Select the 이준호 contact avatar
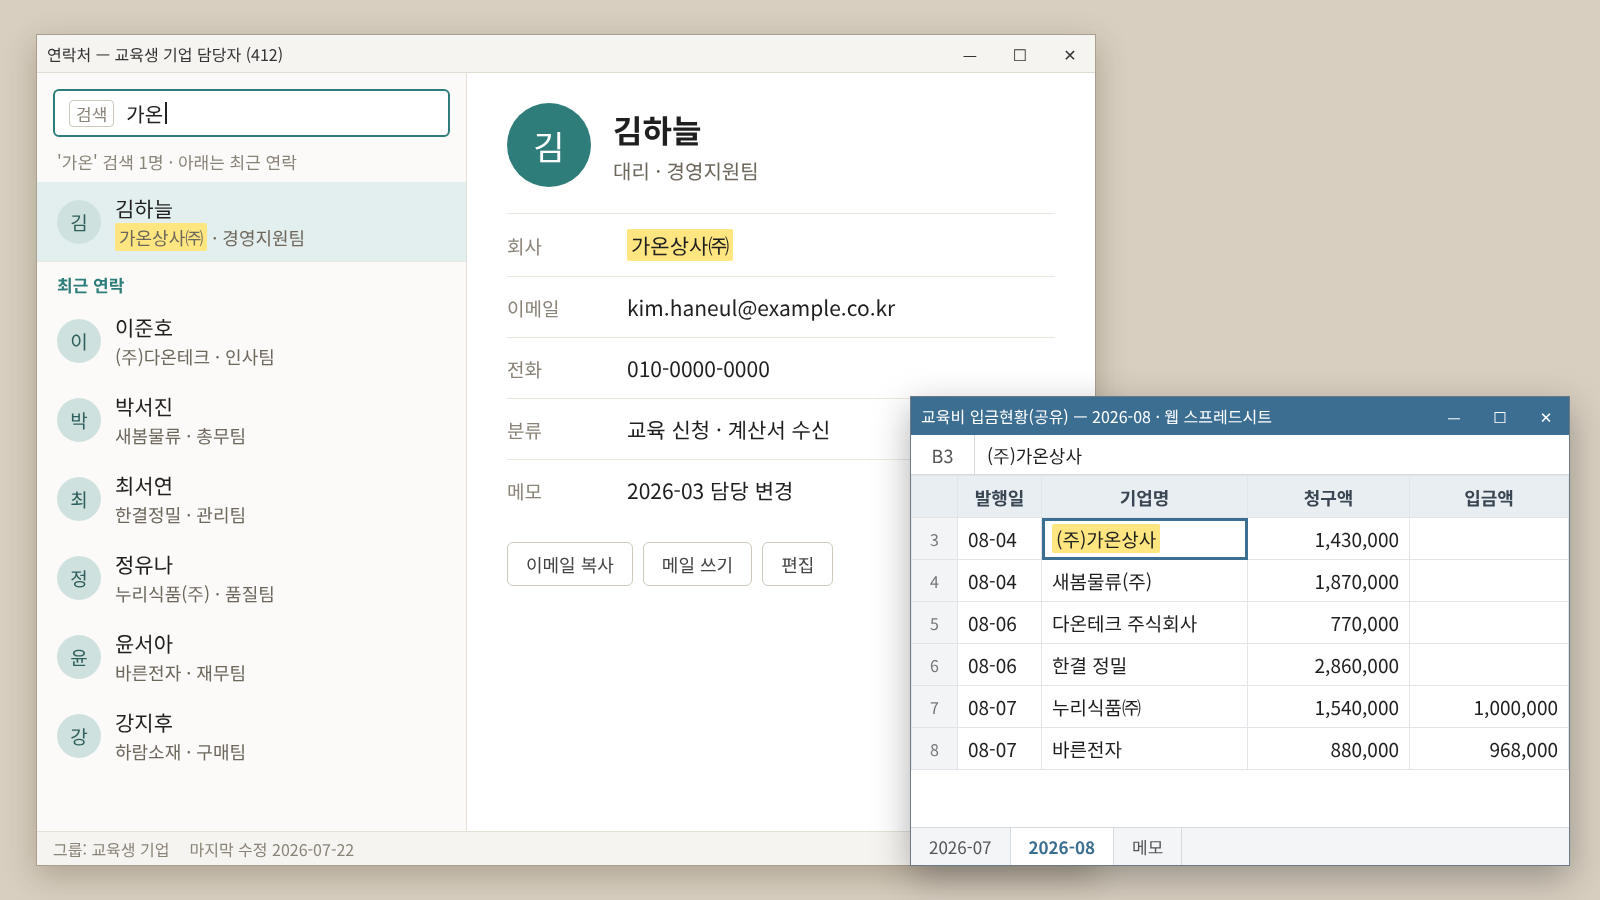1600x900 pixels. coord(79,341)
